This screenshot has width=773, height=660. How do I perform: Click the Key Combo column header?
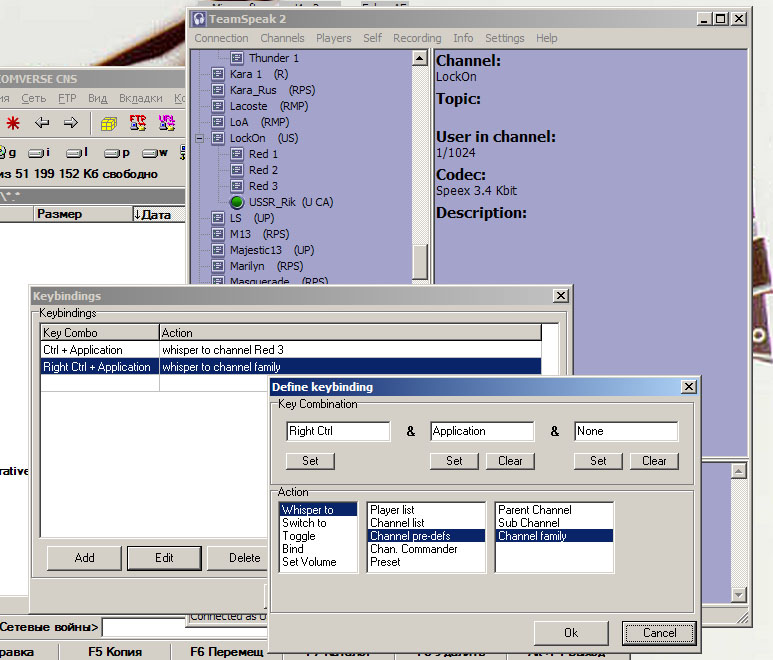click(x=100, y=333)
